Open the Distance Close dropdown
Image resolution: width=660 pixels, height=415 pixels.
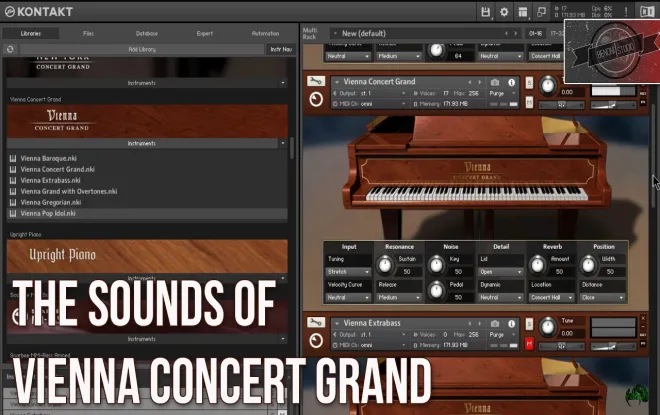click(x=602, y=298)
